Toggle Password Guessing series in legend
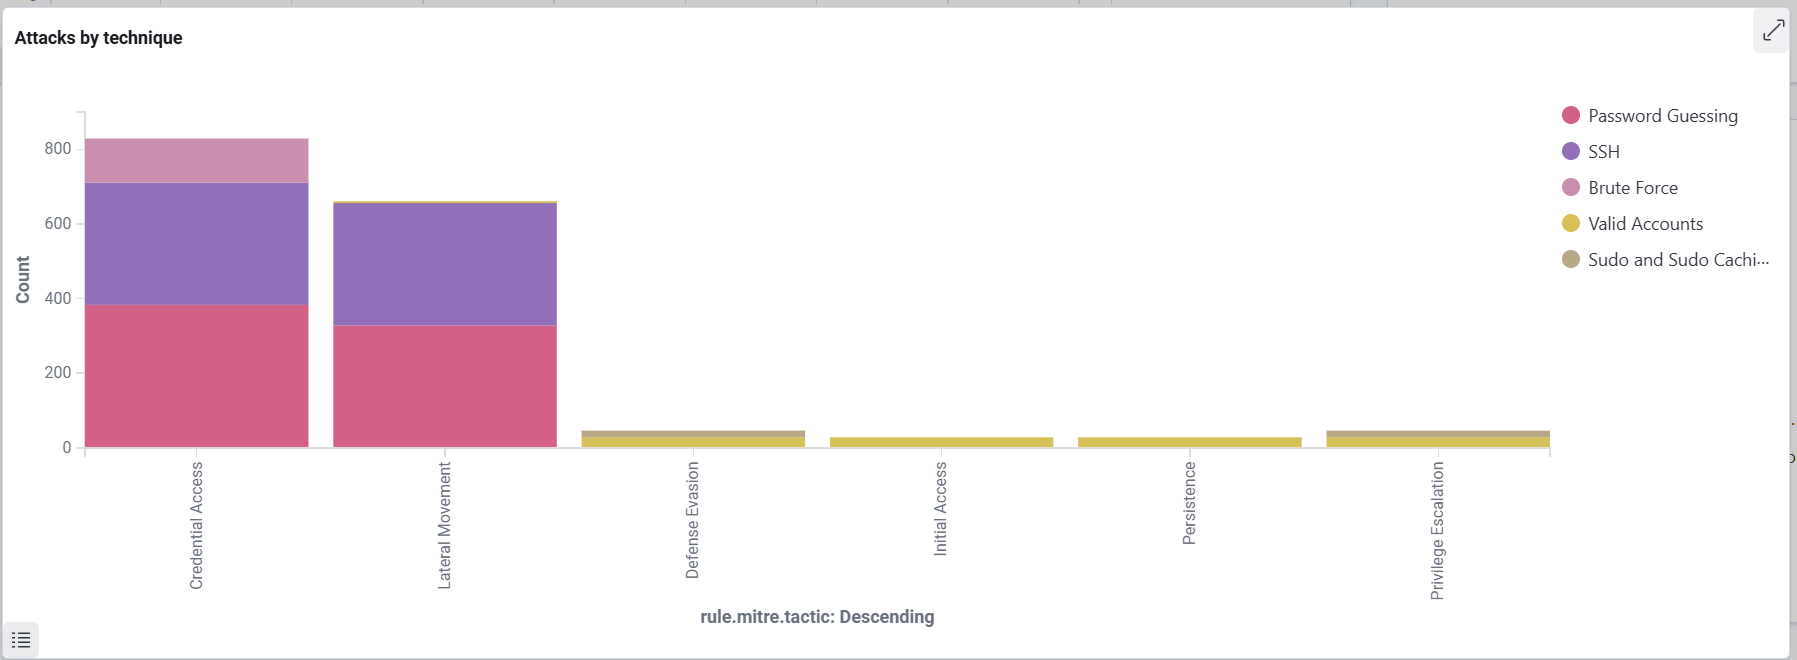 pyautogui.click(x=1663, y=116)
